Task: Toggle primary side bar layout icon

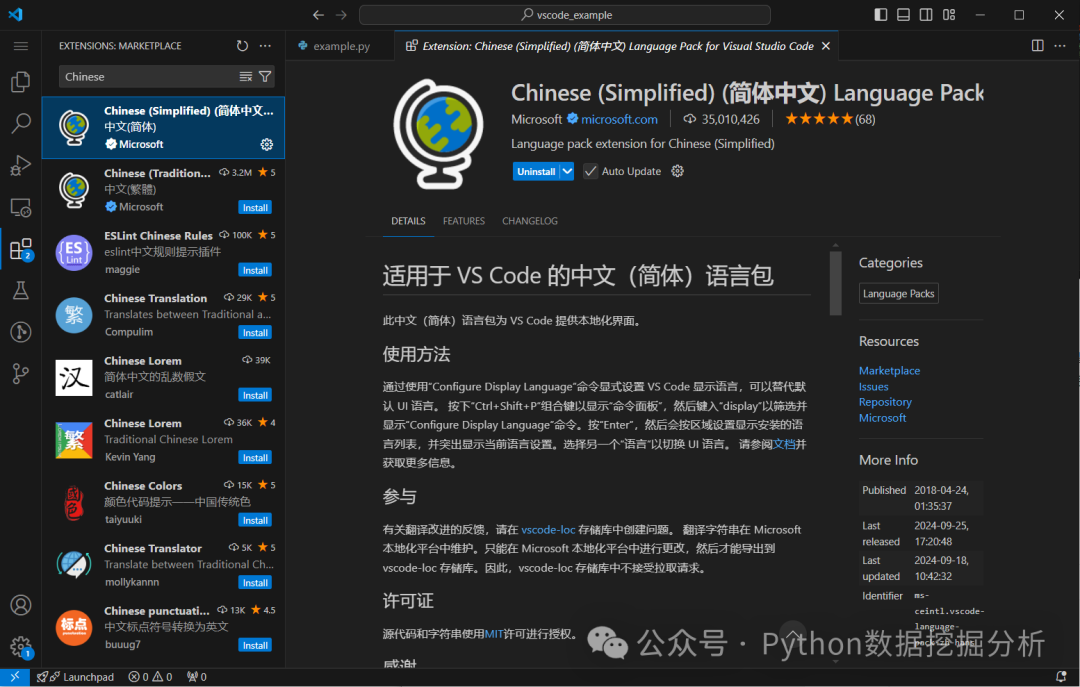Action: tap(881, 14)
